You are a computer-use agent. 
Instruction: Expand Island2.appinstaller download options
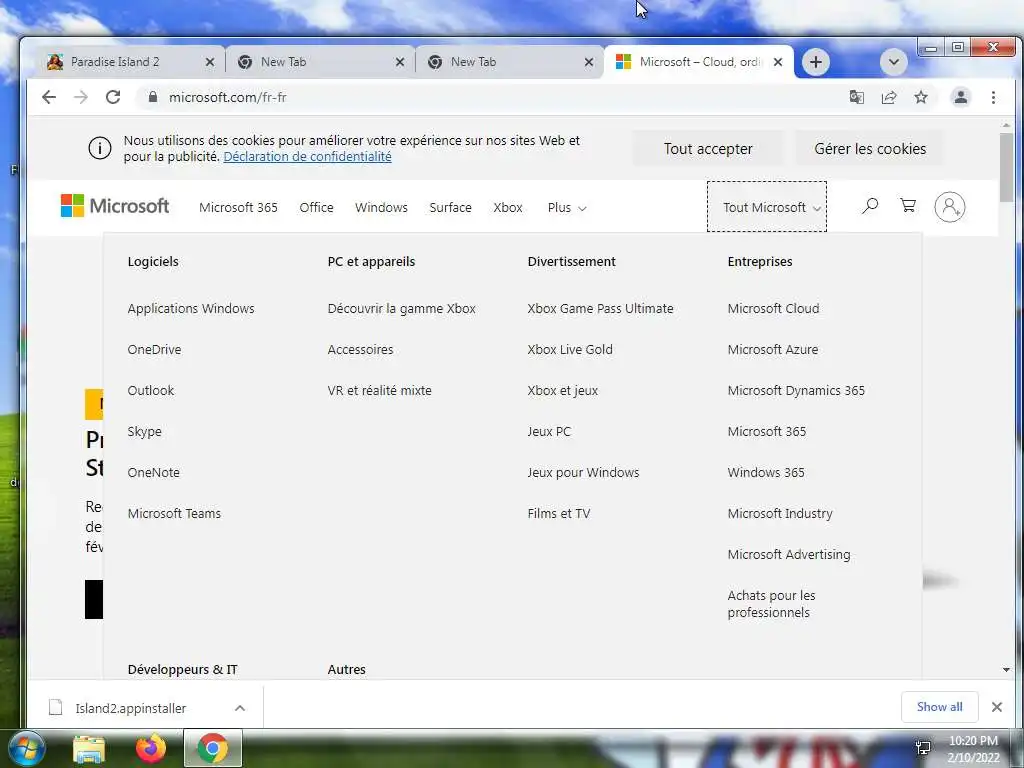[240, 708]
